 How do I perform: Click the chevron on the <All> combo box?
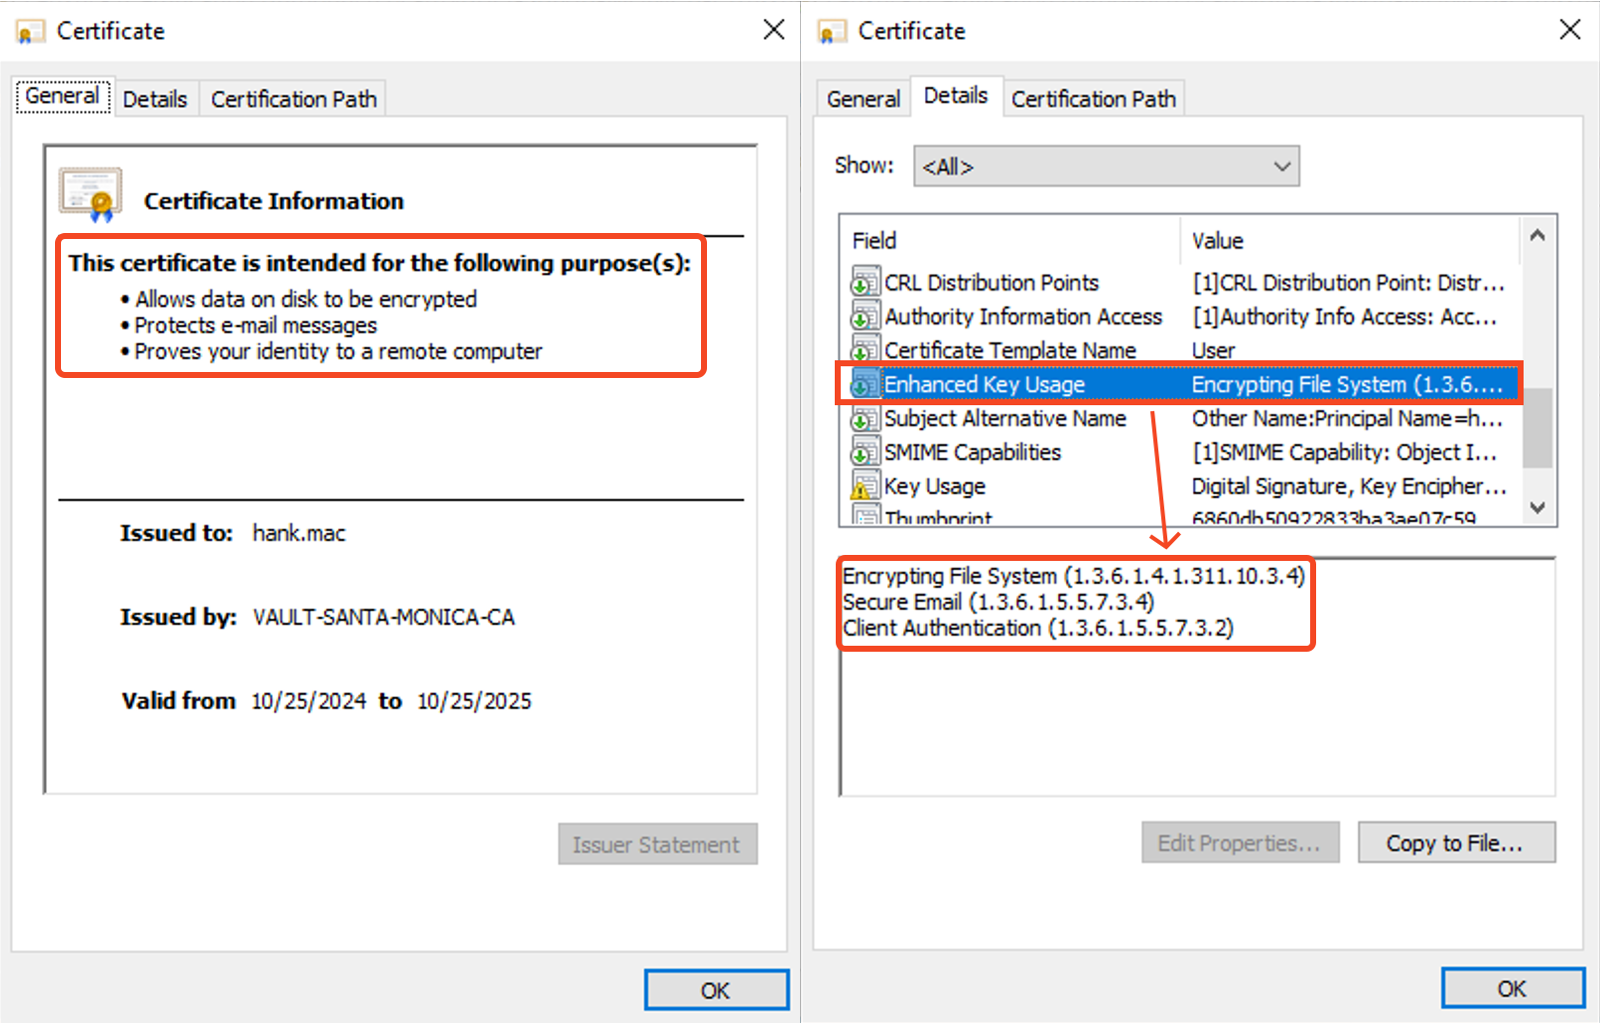(x=1281, y=166)
